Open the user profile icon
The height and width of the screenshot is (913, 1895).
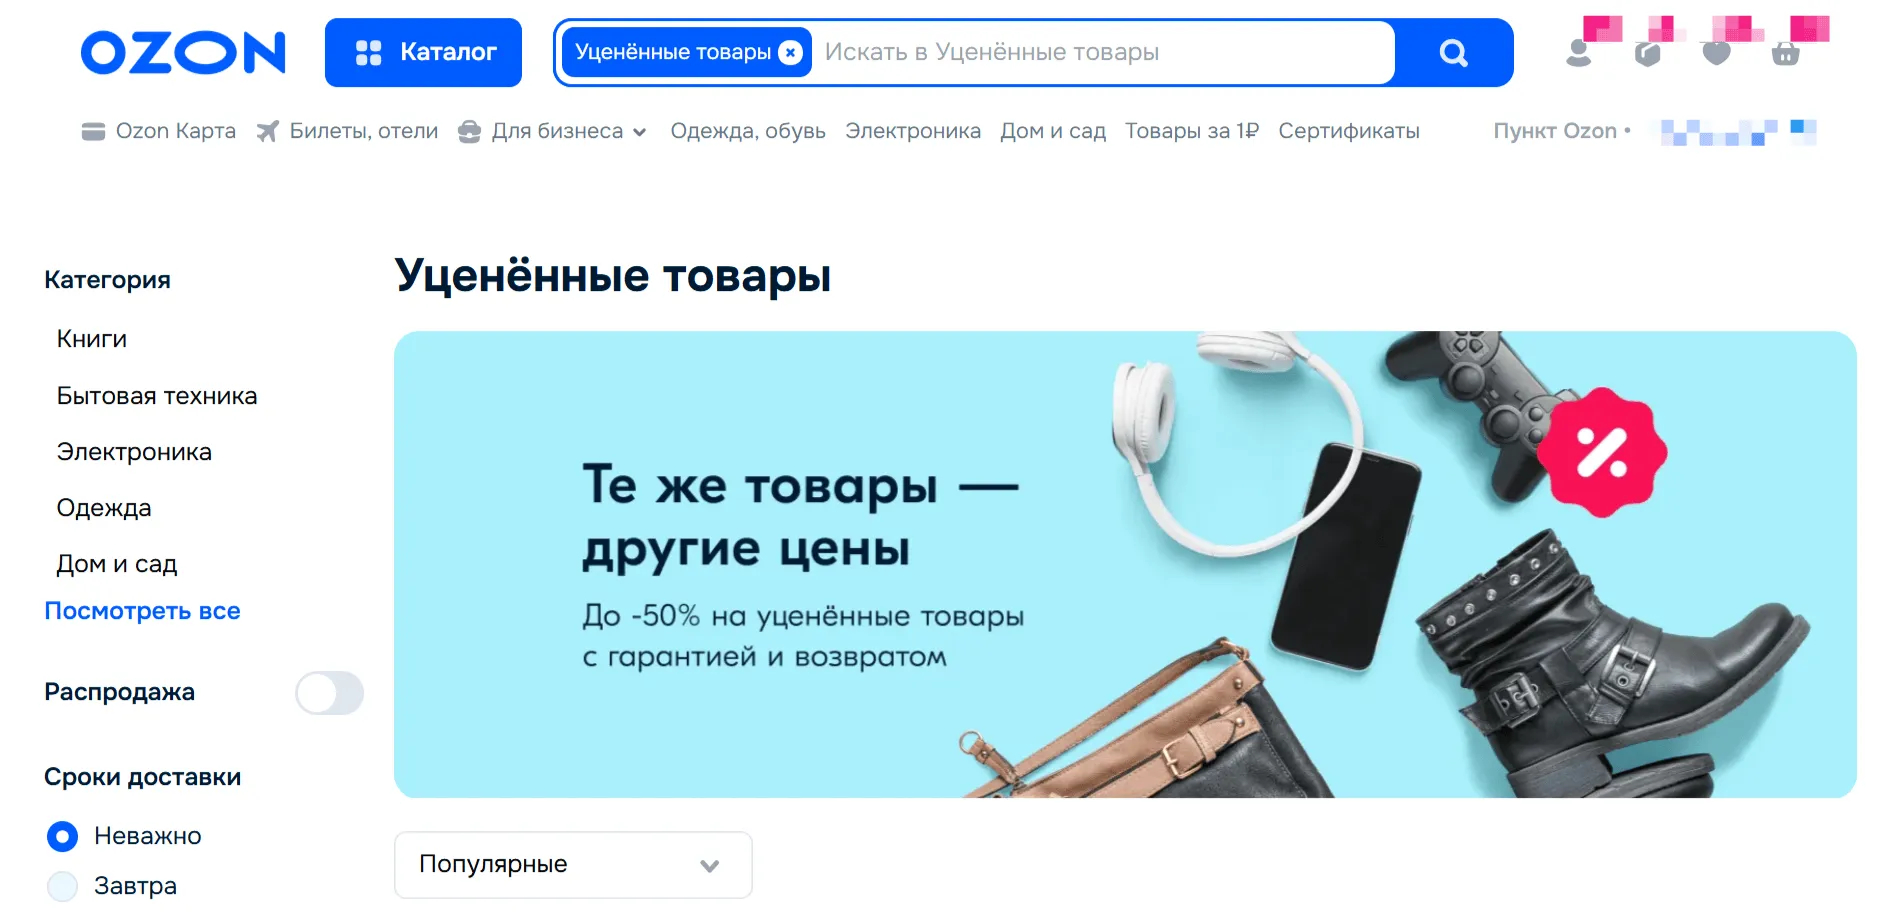pos(1579,53)
